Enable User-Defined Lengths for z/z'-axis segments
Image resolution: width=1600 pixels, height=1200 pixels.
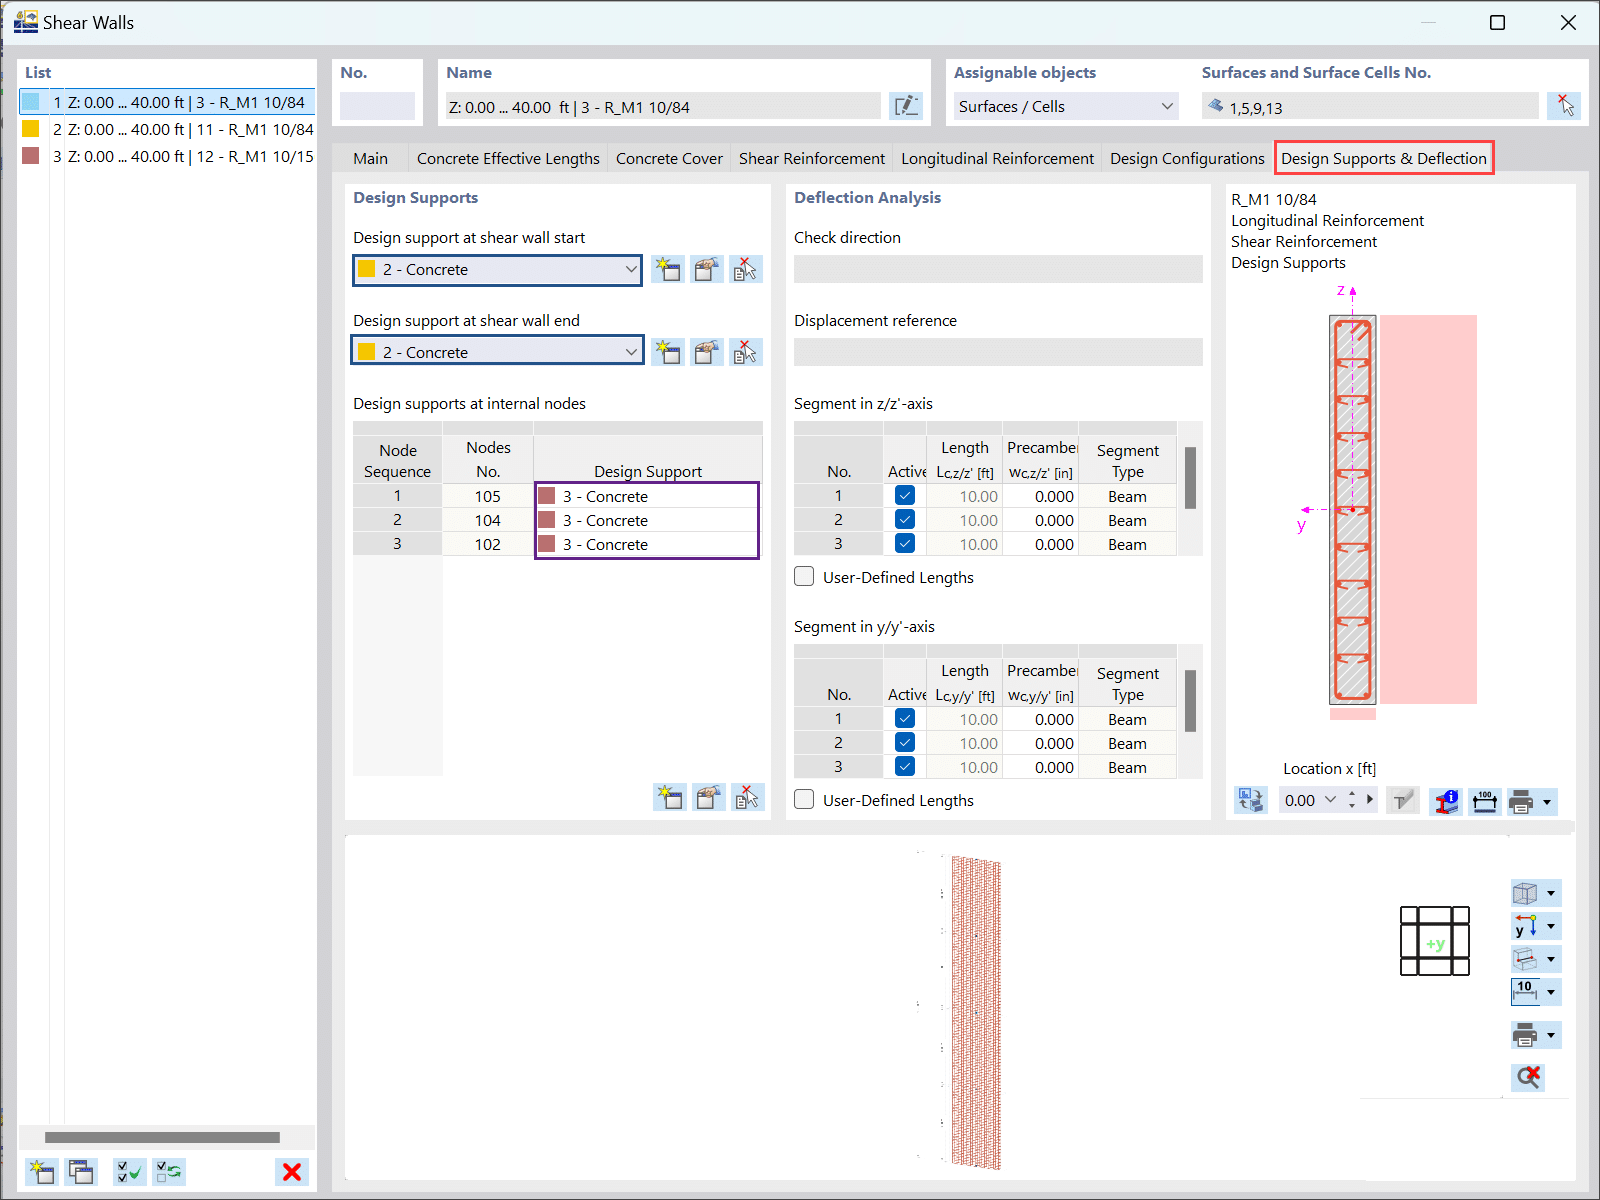click(804, 577)
